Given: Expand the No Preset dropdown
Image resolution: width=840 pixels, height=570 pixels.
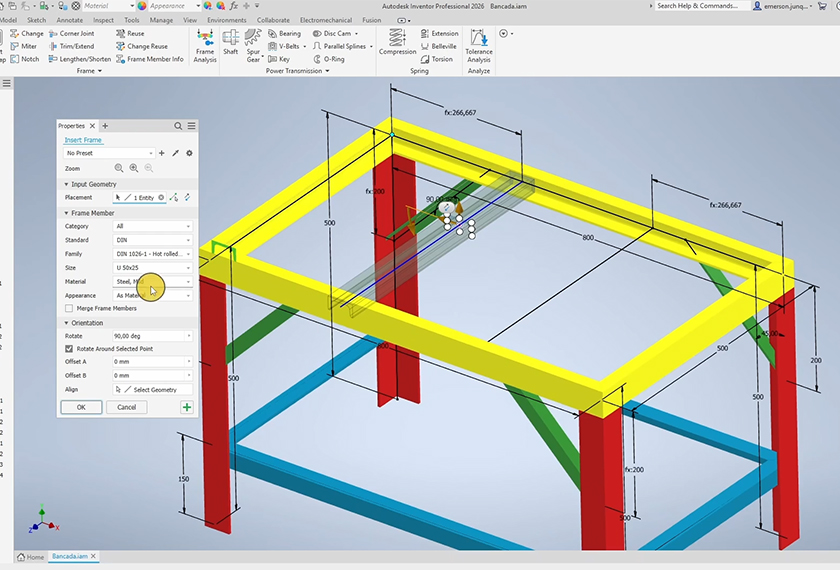Looking at the screenshot, I should (x=109, y=153).
